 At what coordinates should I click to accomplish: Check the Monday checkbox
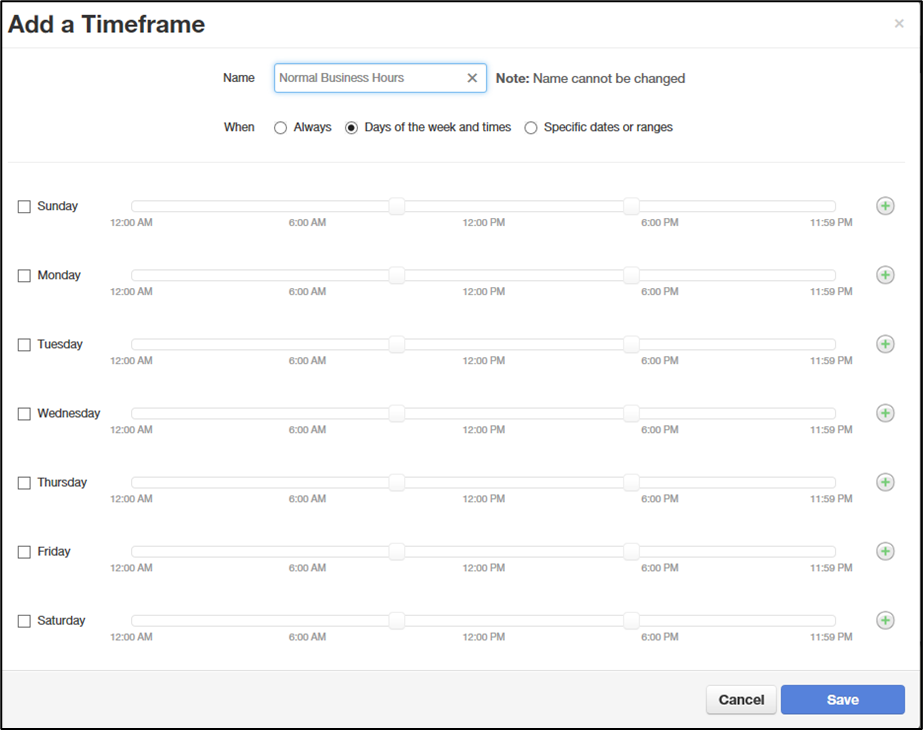[x=24, y=276]
